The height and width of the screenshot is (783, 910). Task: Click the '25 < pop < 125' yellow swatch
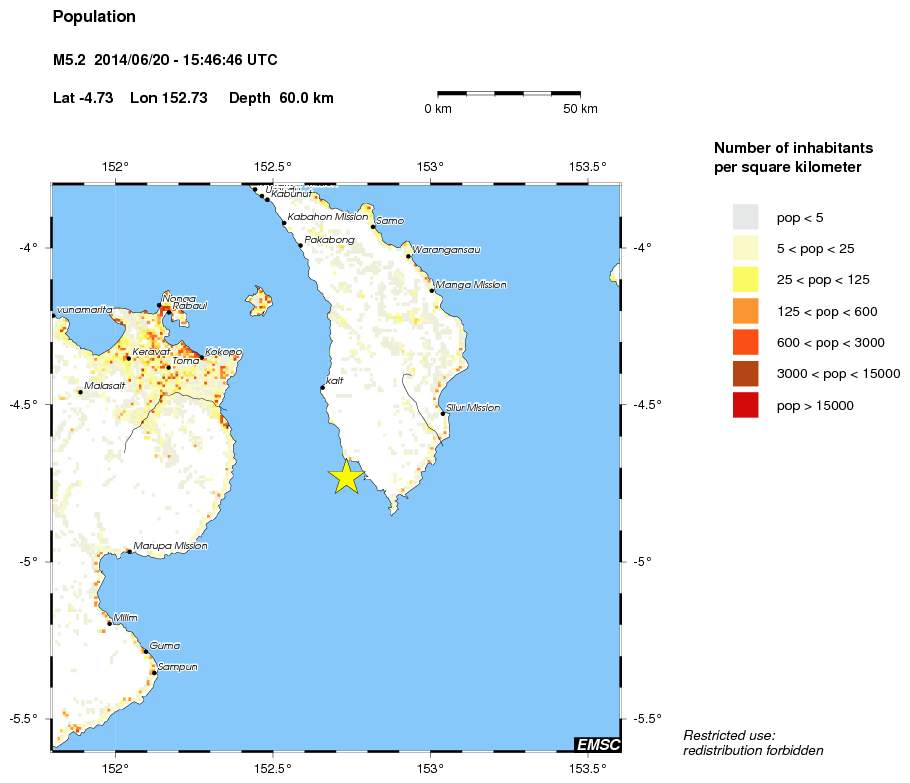click(745, 280)
